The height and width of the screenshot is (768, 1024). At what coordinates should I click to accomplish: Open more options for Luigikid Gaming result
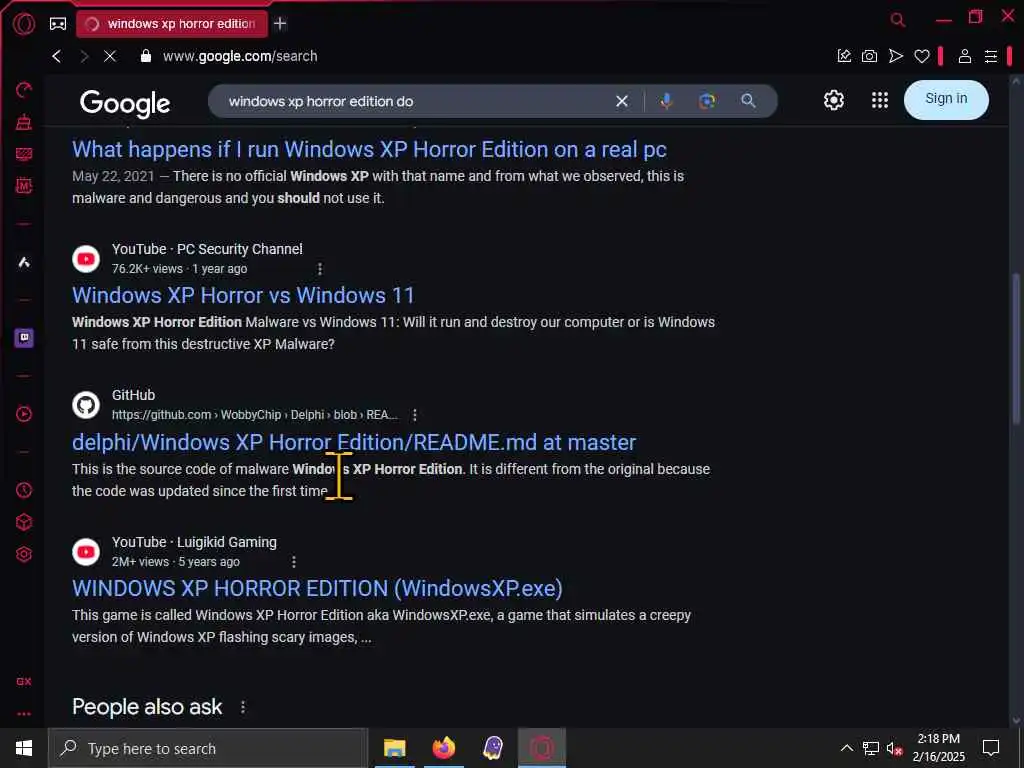[294, 562]
